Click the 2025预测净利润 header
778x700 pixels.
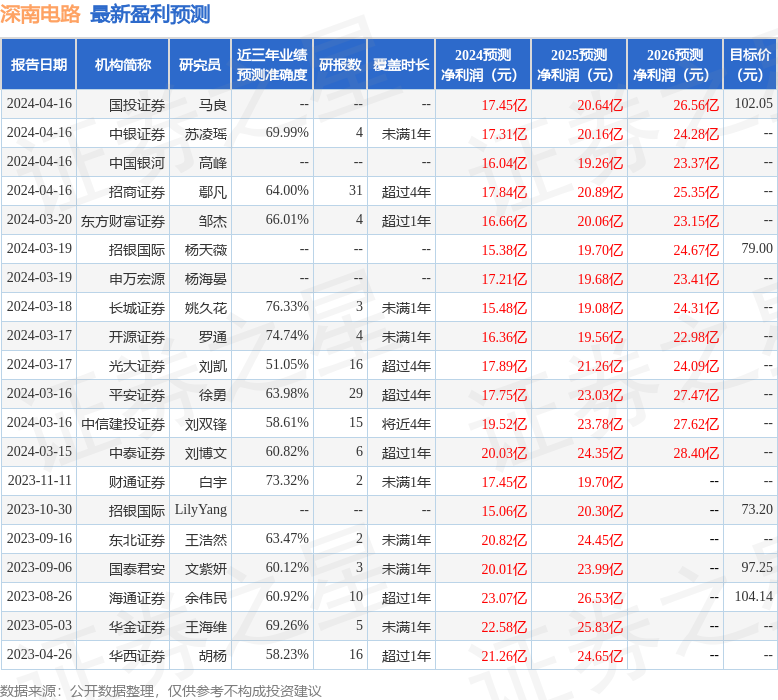tap(579, 64)
